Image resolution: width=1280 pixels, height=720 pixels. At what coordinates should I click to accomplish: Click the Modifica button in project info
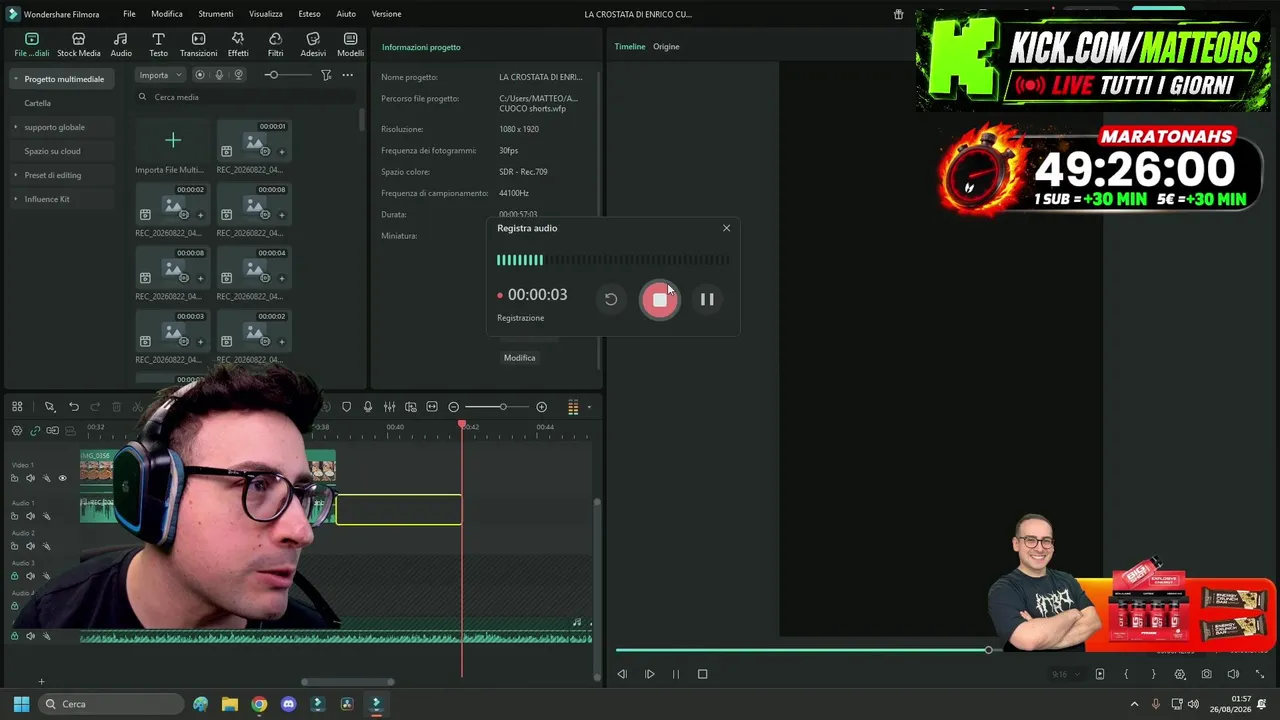pyautogui.click(x=520, y=358)
